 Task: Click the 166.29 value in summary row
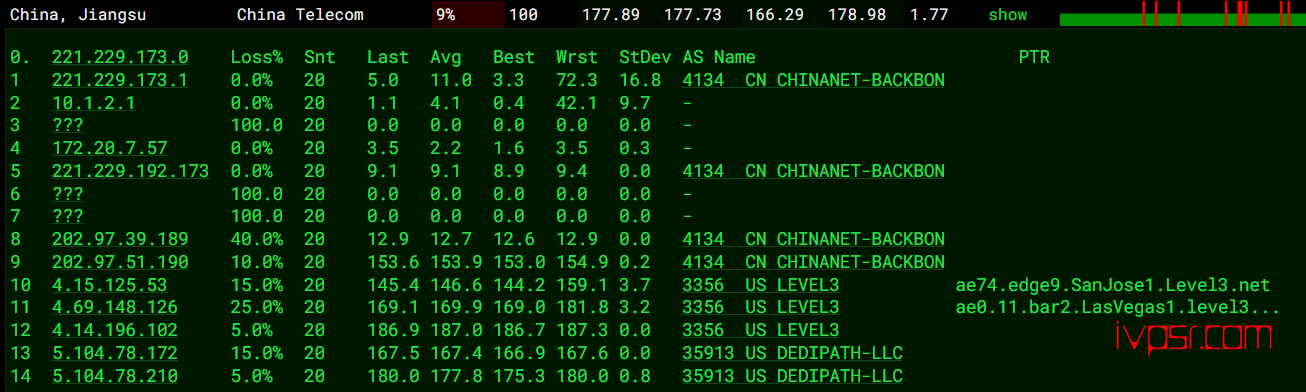tap(776, 15)
